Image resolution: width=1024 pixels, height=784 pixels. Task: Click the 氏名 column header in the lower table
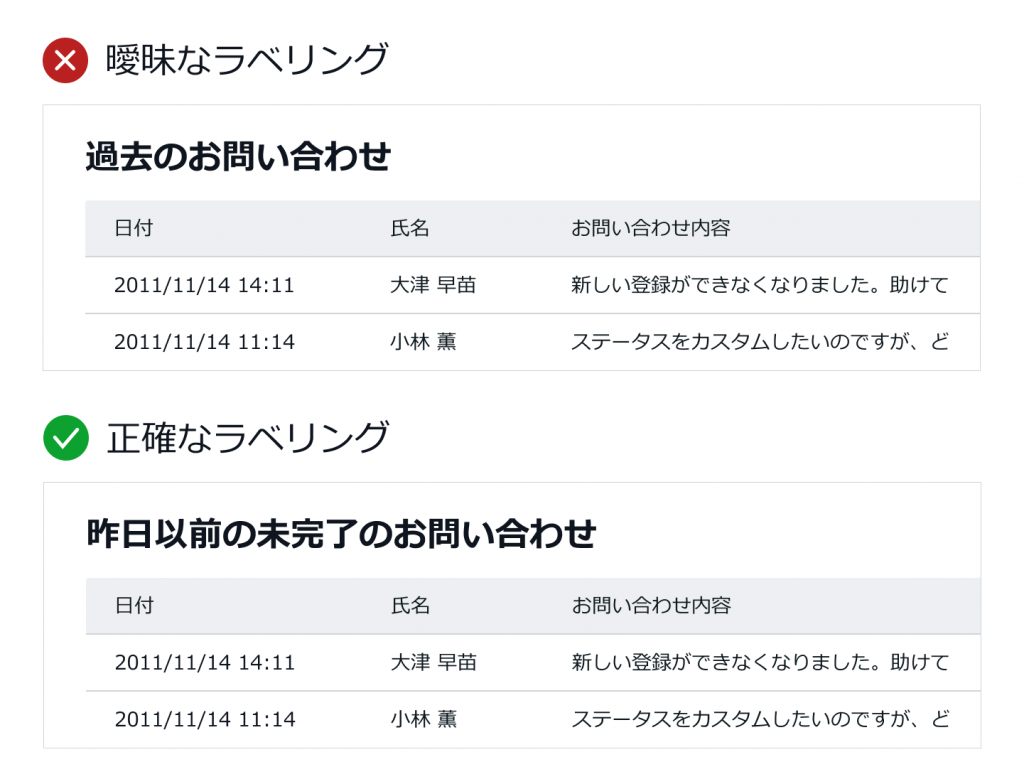[x=410, y=606]
